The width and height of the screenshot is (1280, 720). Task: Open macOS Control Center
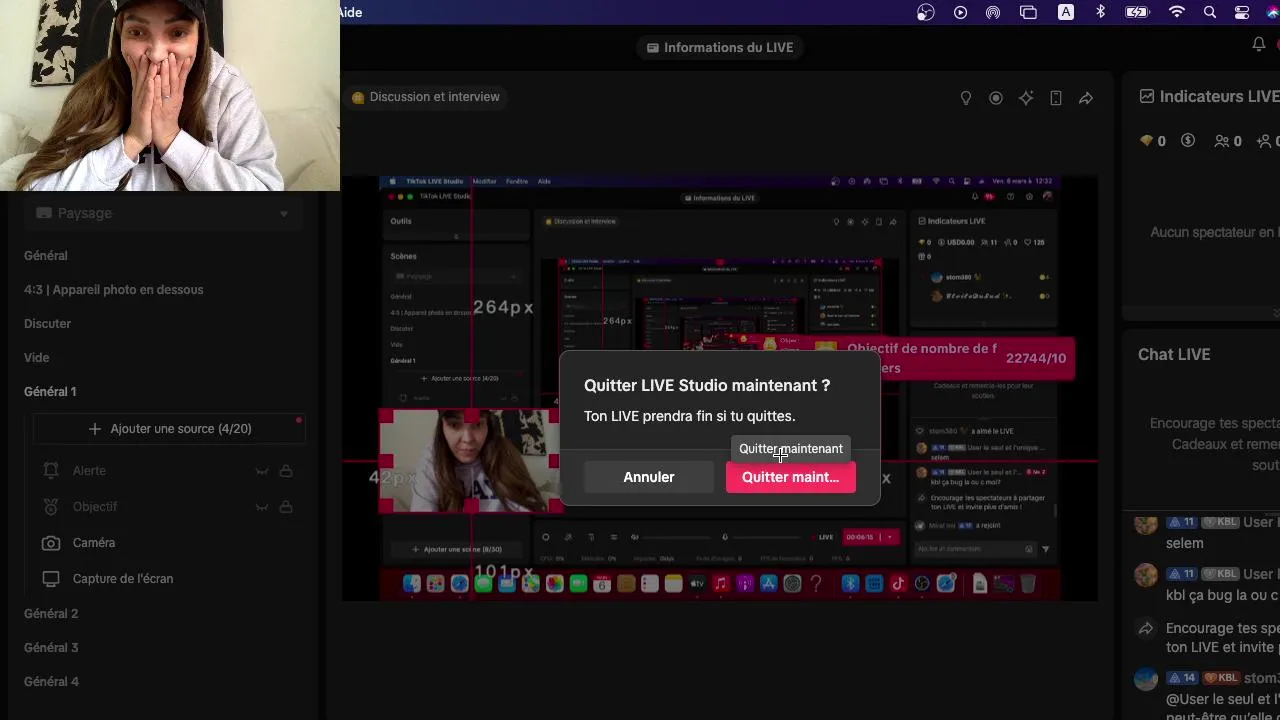tap(1242, 12)
